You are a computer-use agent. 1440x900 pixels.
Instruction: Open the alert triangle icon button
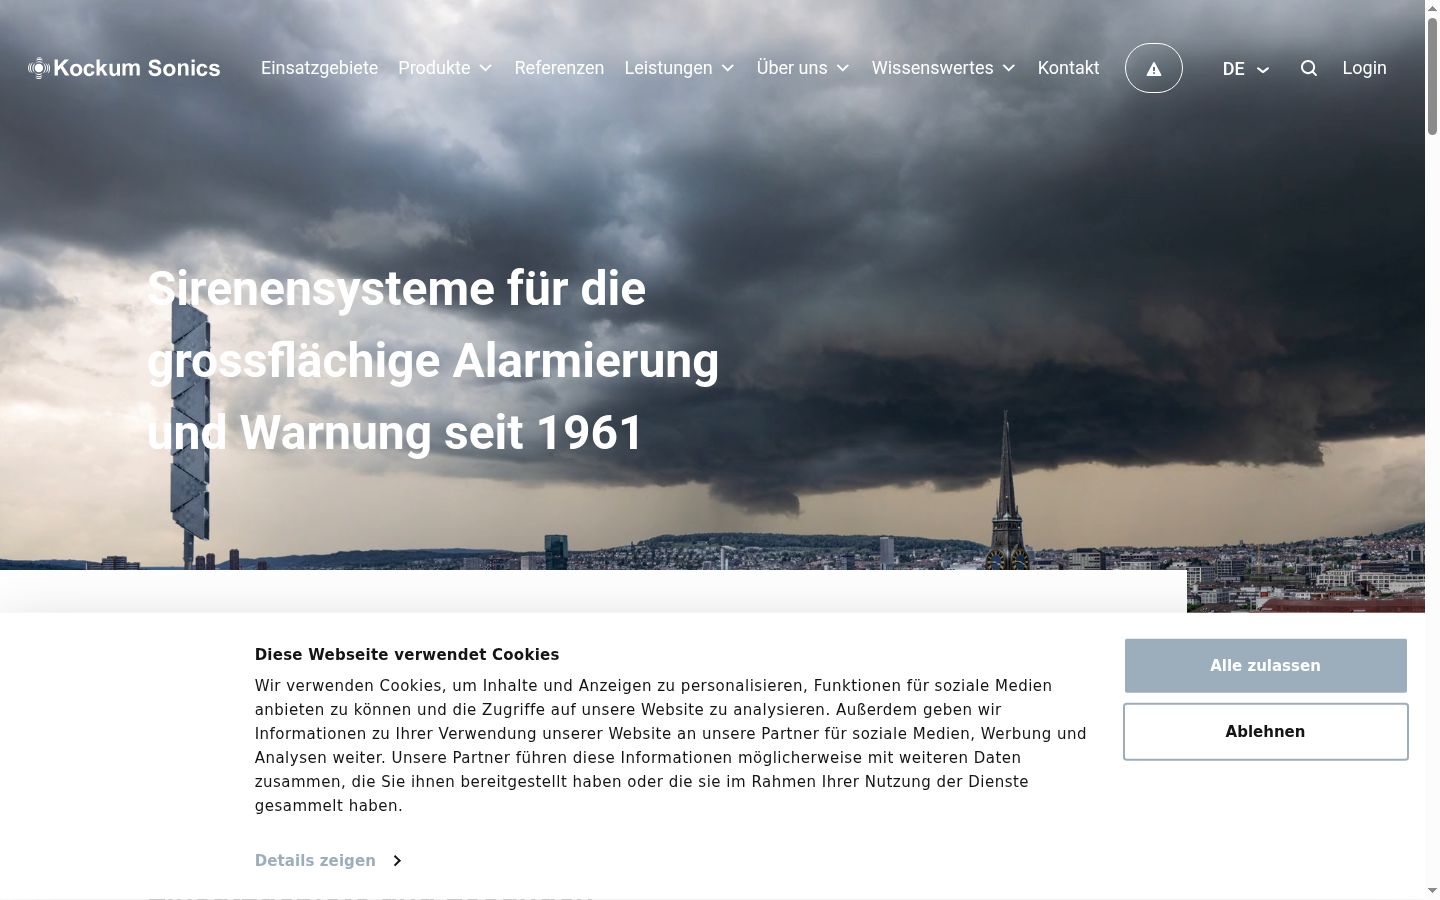tap(1153, 68)
